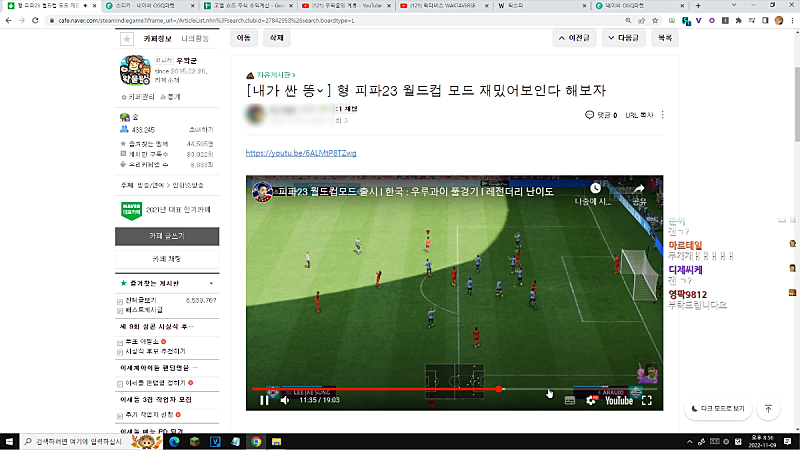This screenshot has height=450, width=800.
Task: Click the Windows taskbar search box
Action: click(89, 441)
